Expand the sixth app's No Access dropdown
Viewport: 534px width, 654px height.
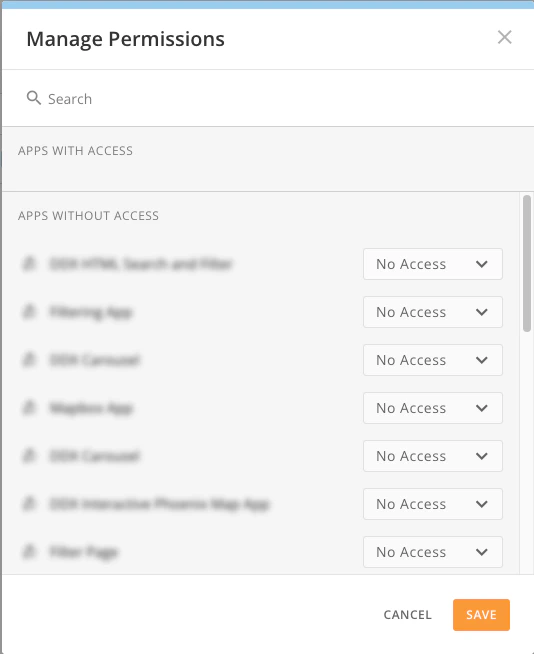pos(433,504)
